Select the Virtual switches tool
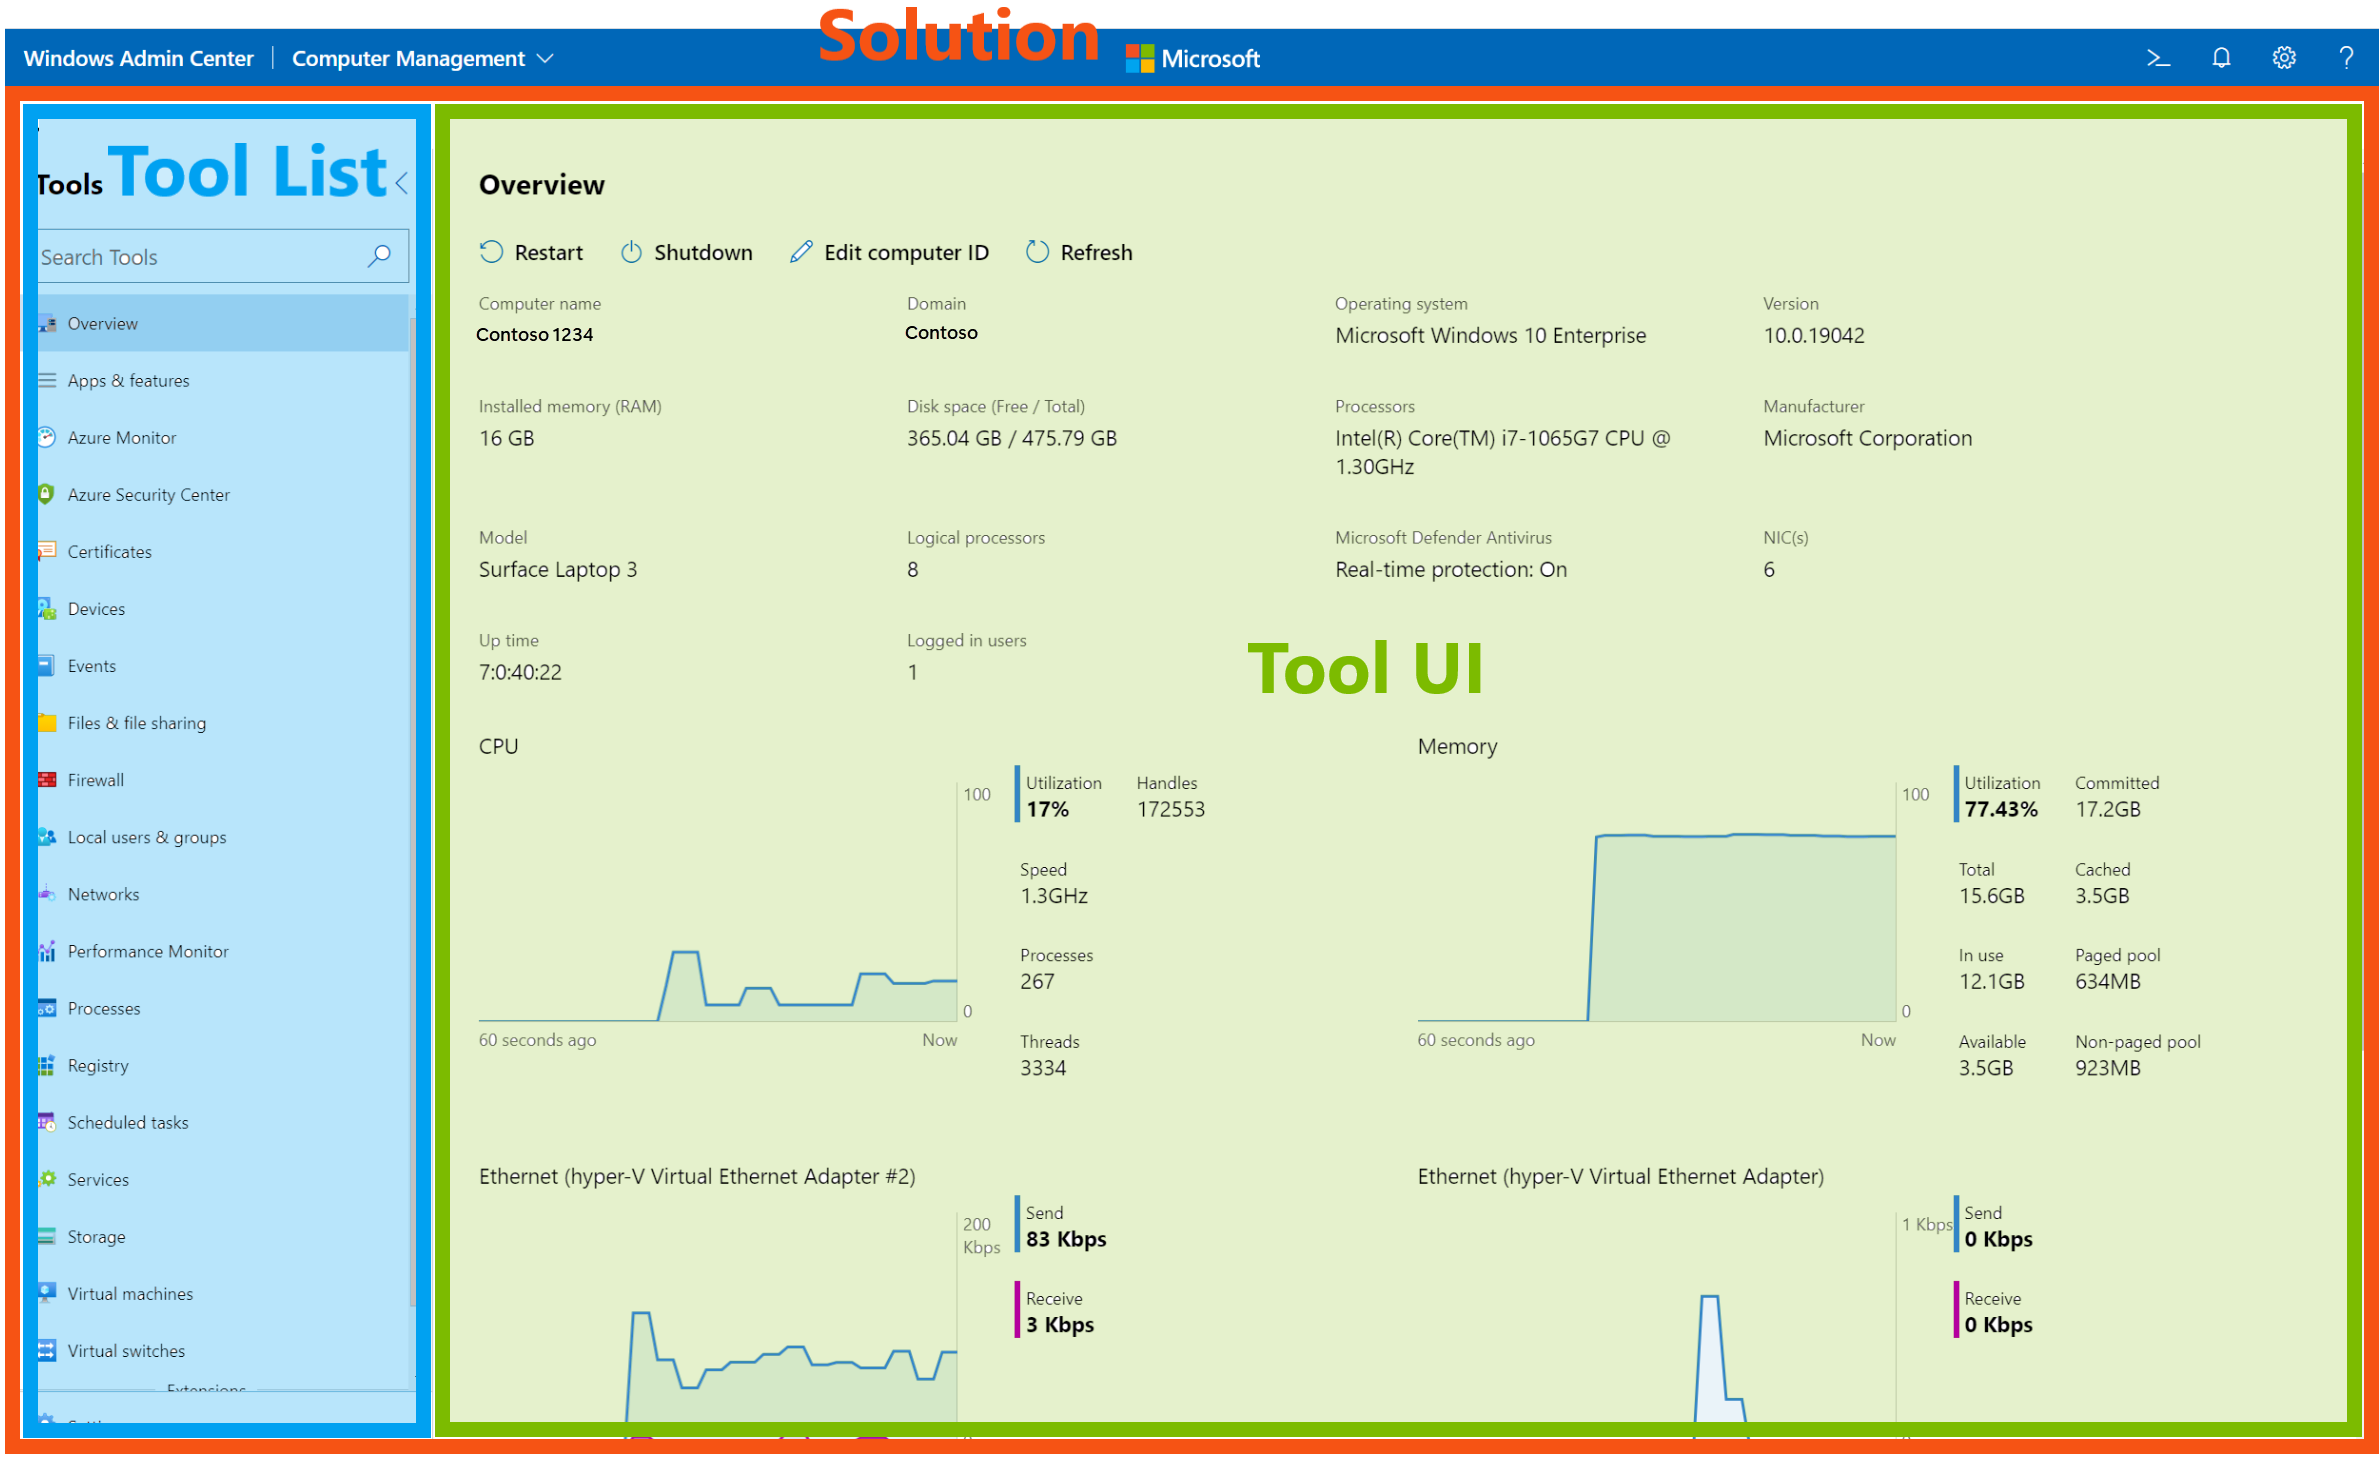The width and height of the screenshot is (2379, 1457). tap(124, 1348)
